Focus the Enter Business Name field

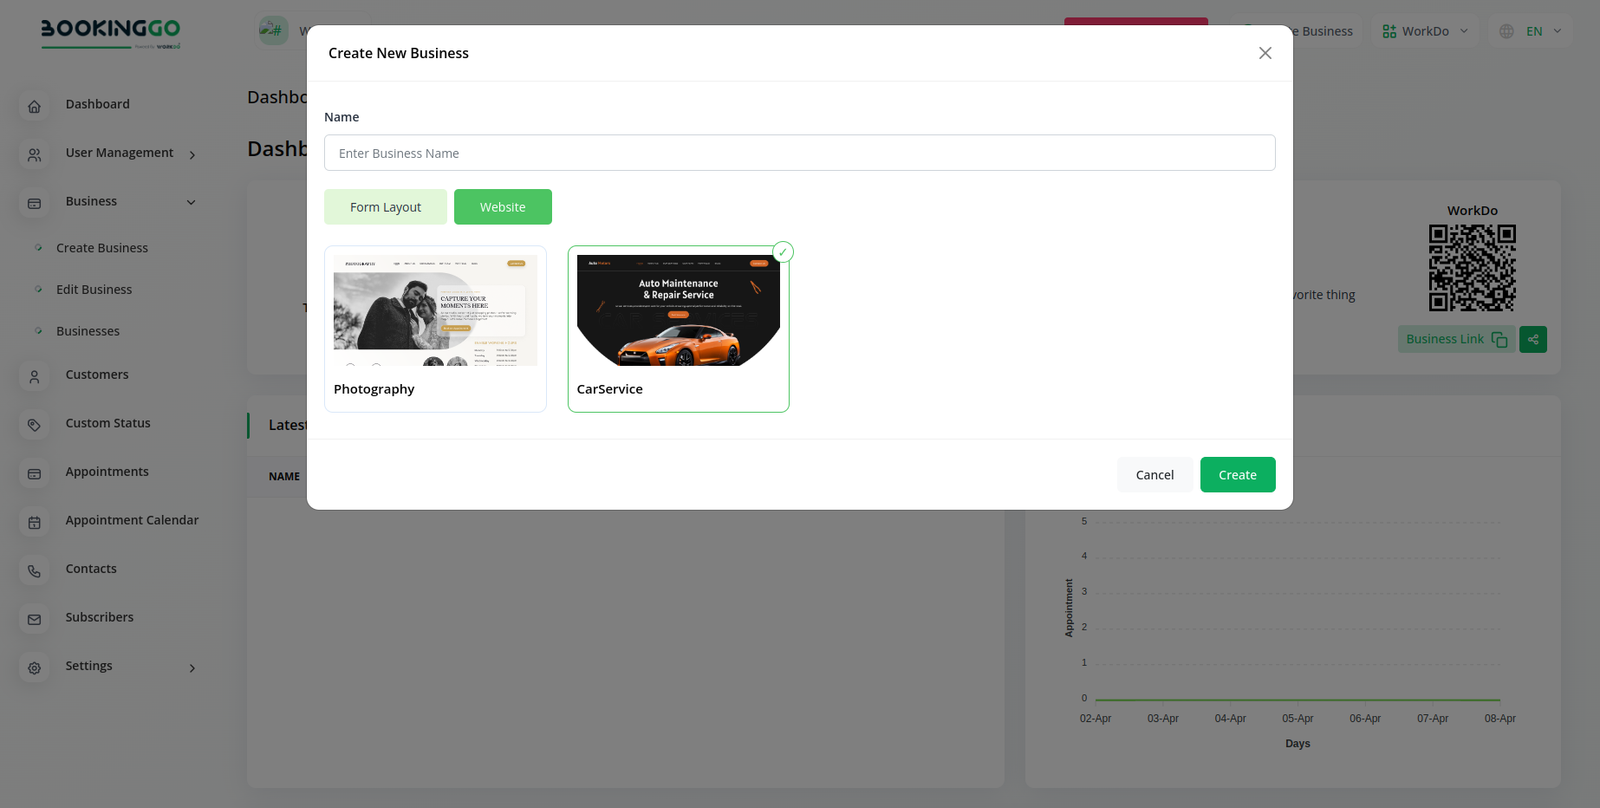799,153
